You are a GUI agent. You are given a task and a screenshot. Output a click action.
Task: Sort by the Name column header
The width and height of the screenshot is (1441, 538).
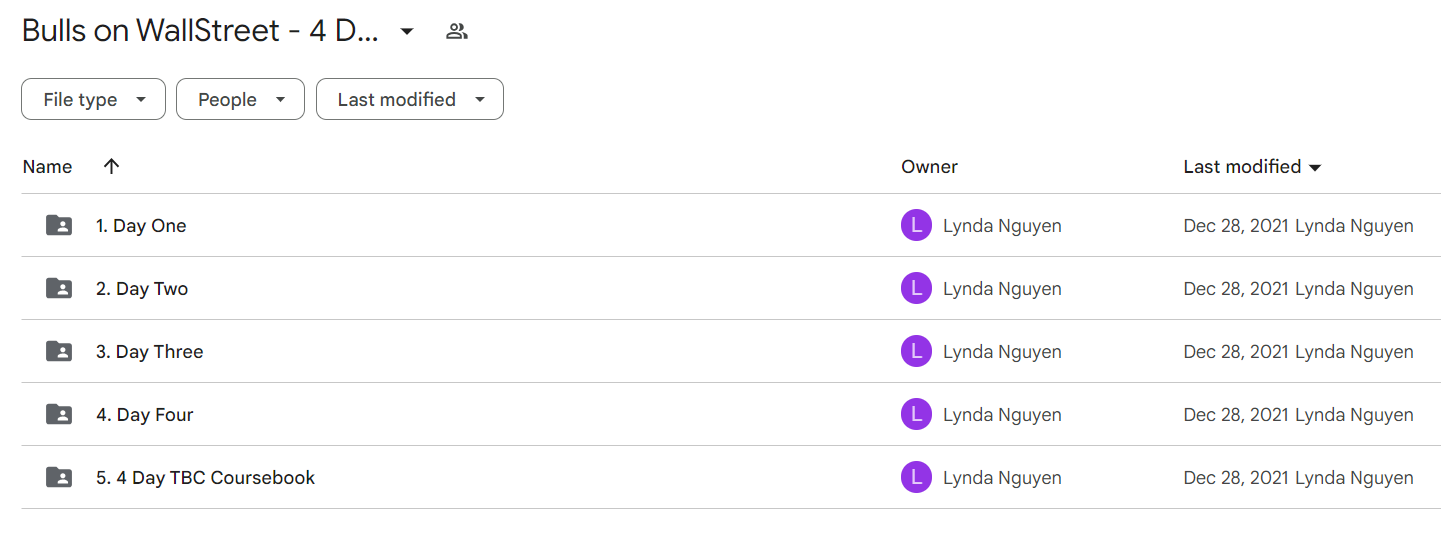click(47, 166)
